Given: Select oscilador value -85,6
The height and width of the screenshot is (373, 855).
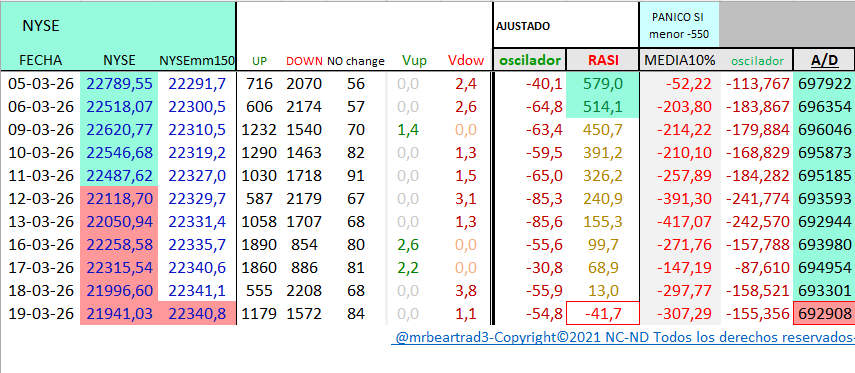Looking at the screenshot, I should click(x=544, y=221).
